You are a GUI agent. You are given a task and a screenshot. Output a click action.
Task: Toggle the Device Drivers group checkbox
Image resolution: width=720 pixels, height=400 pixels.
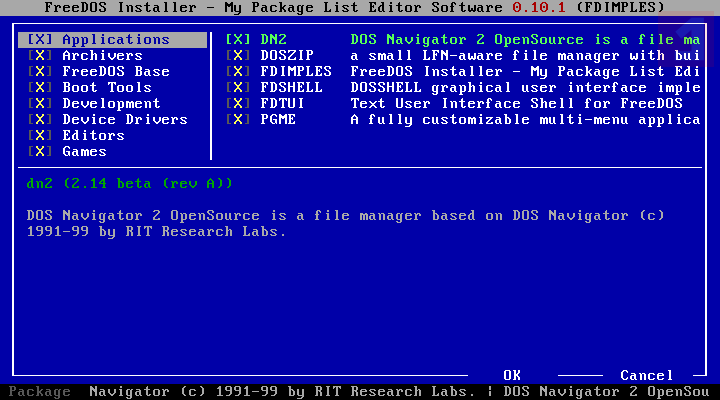tap(40, 119)
